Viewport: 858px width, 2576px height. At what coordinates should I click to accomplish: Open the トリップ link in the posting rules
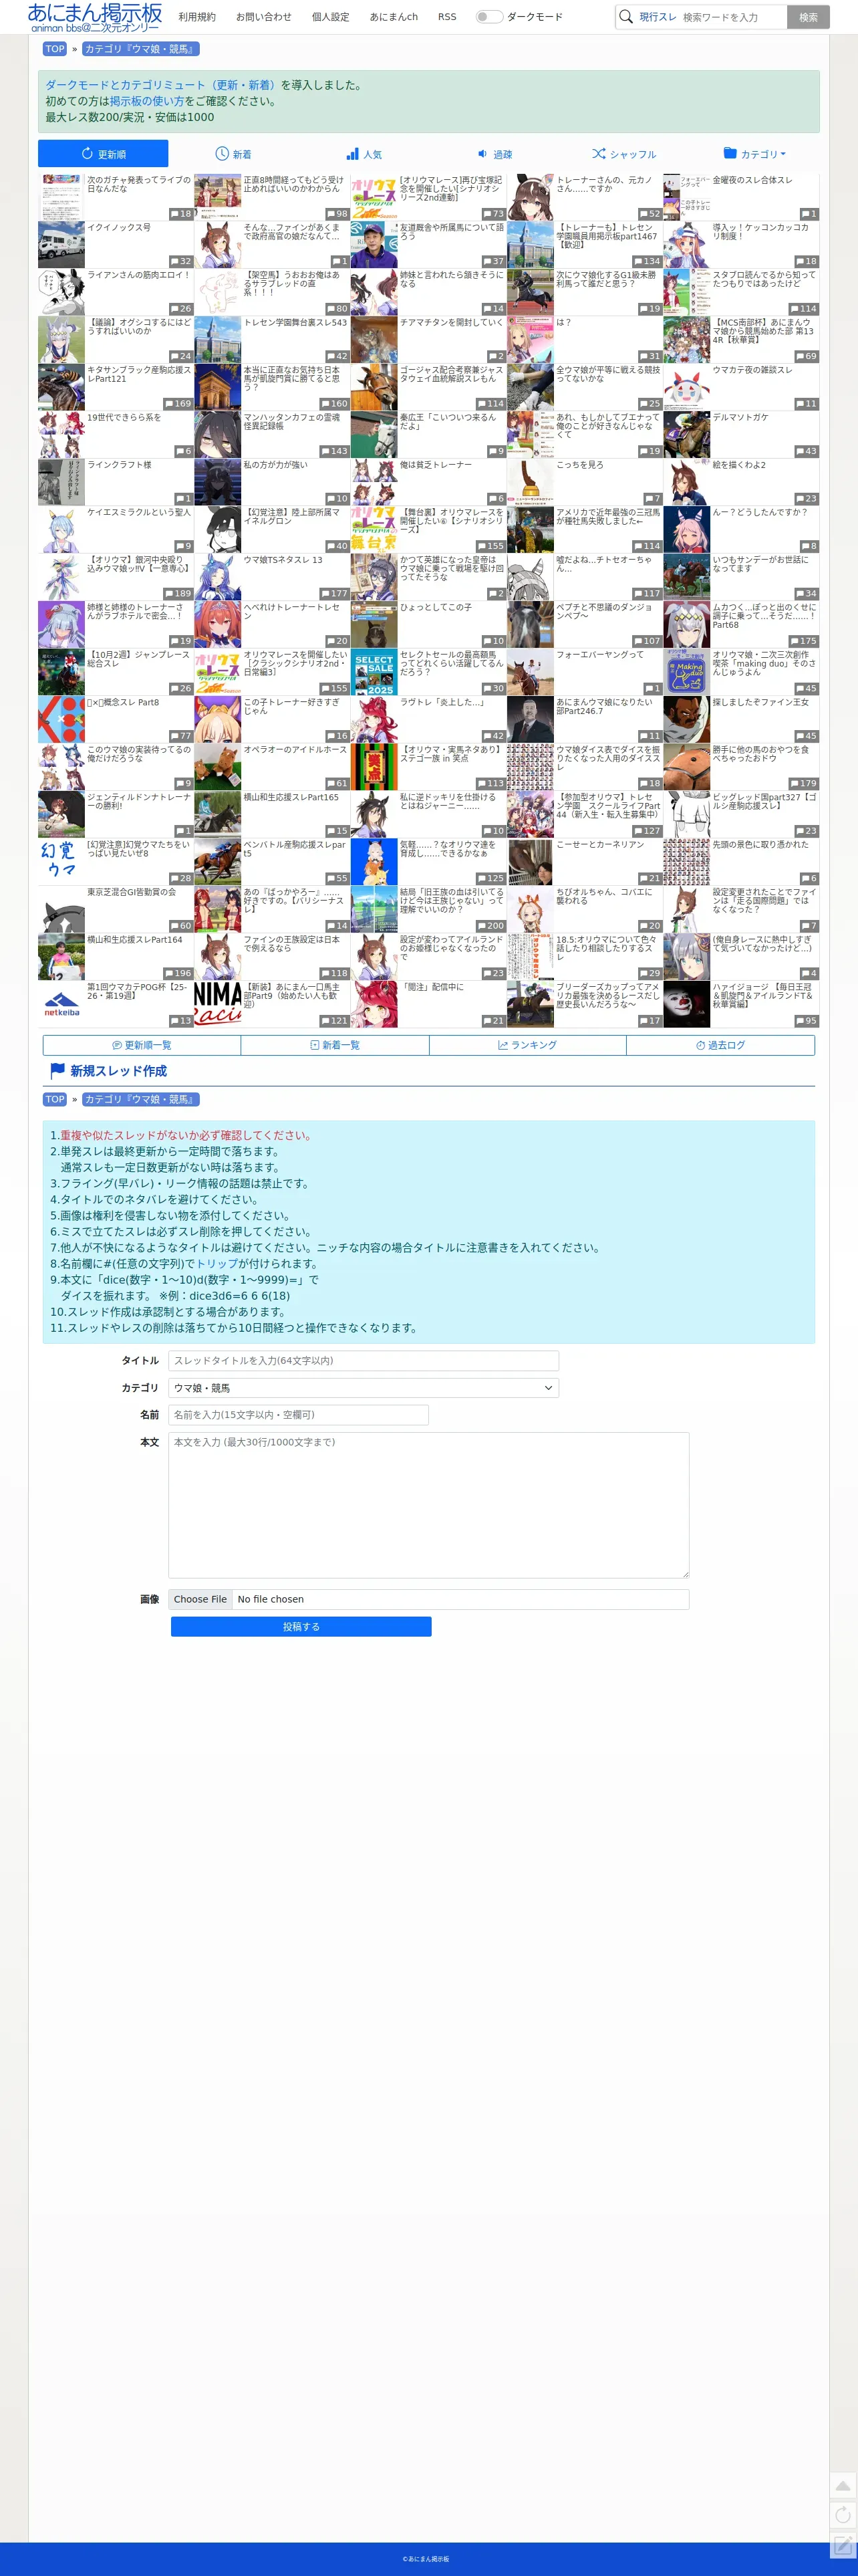point(216,1264)
